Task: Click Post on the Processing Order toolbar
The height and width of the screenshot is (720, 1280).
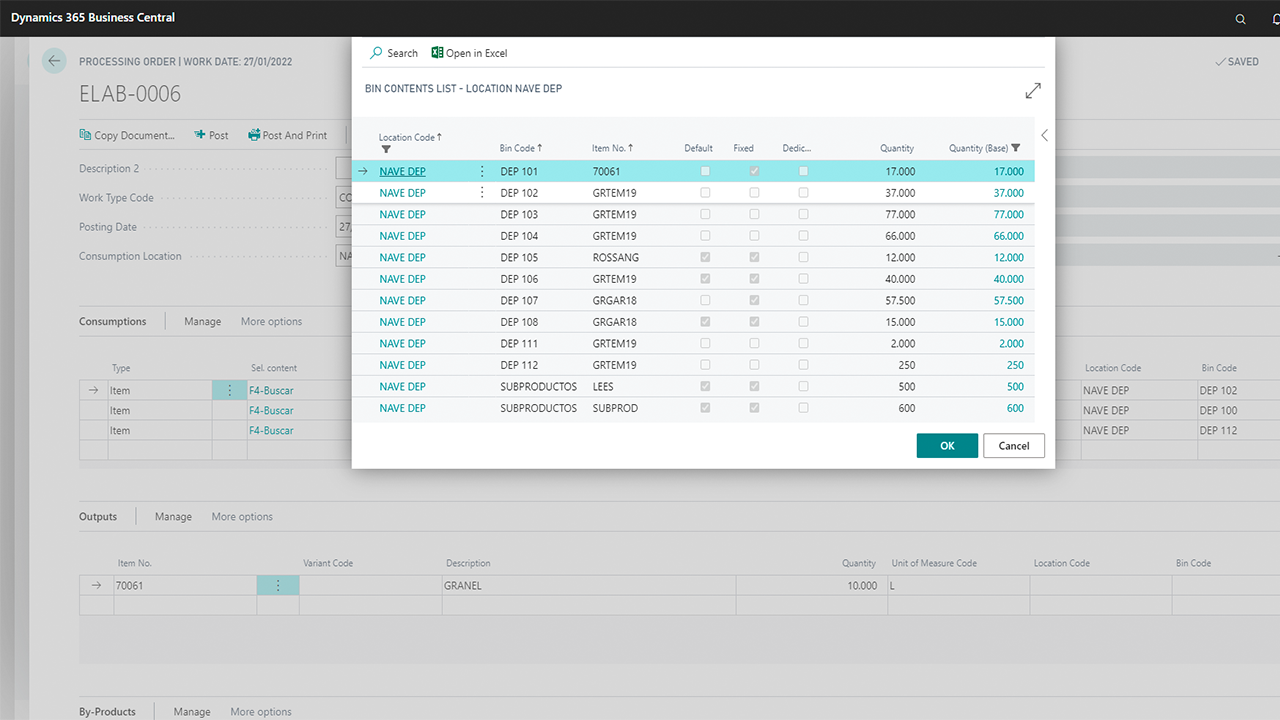Action: [212, 135]
